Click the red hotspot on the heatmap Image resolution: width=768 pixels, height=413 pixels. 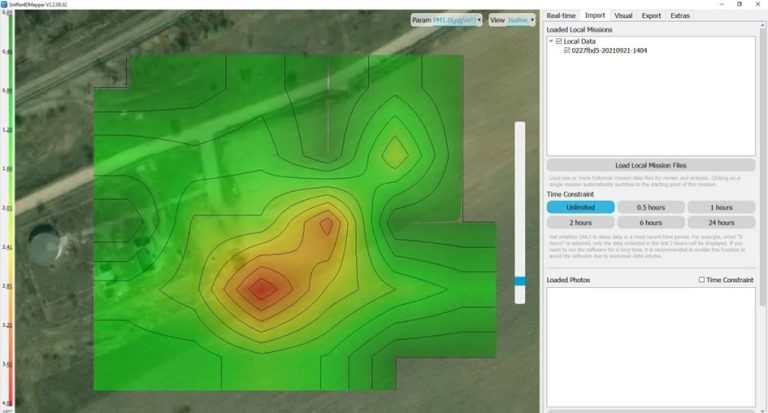[x=262, y=289]
